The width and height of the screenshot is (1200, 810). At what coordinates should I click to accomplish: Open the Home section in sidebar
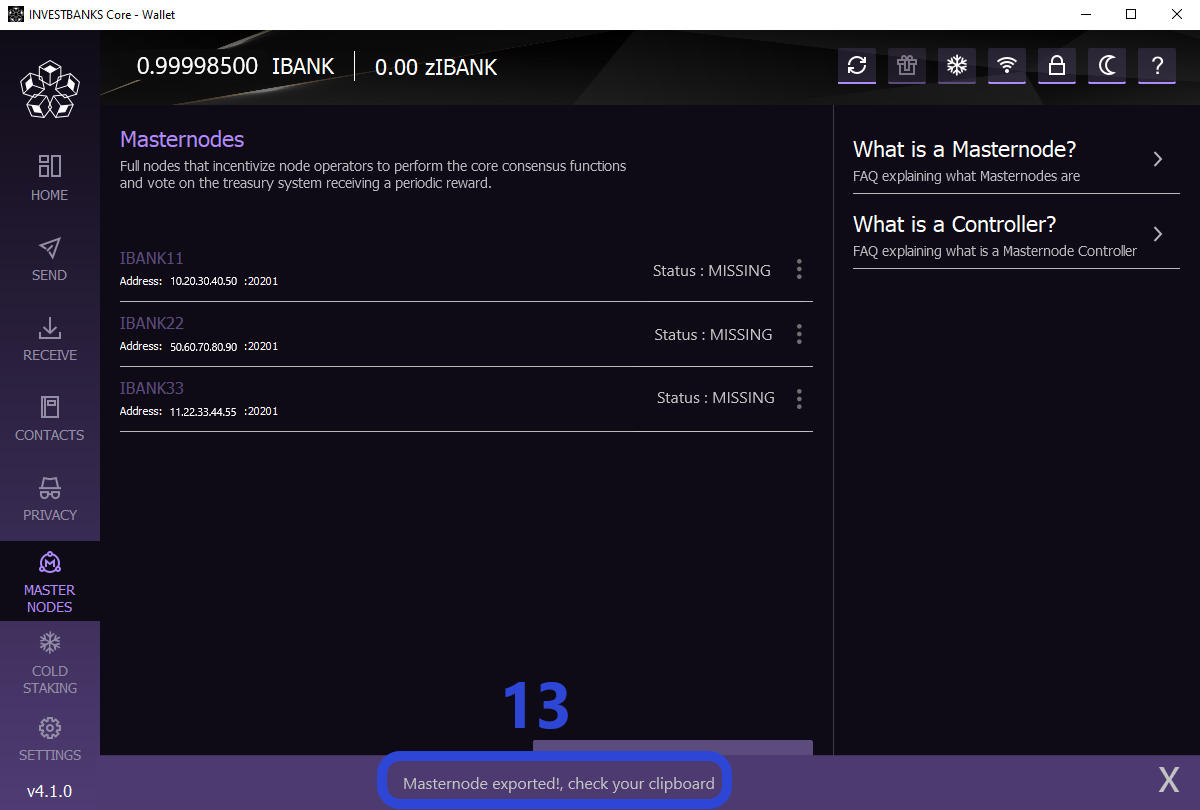(x=49, y=179)
